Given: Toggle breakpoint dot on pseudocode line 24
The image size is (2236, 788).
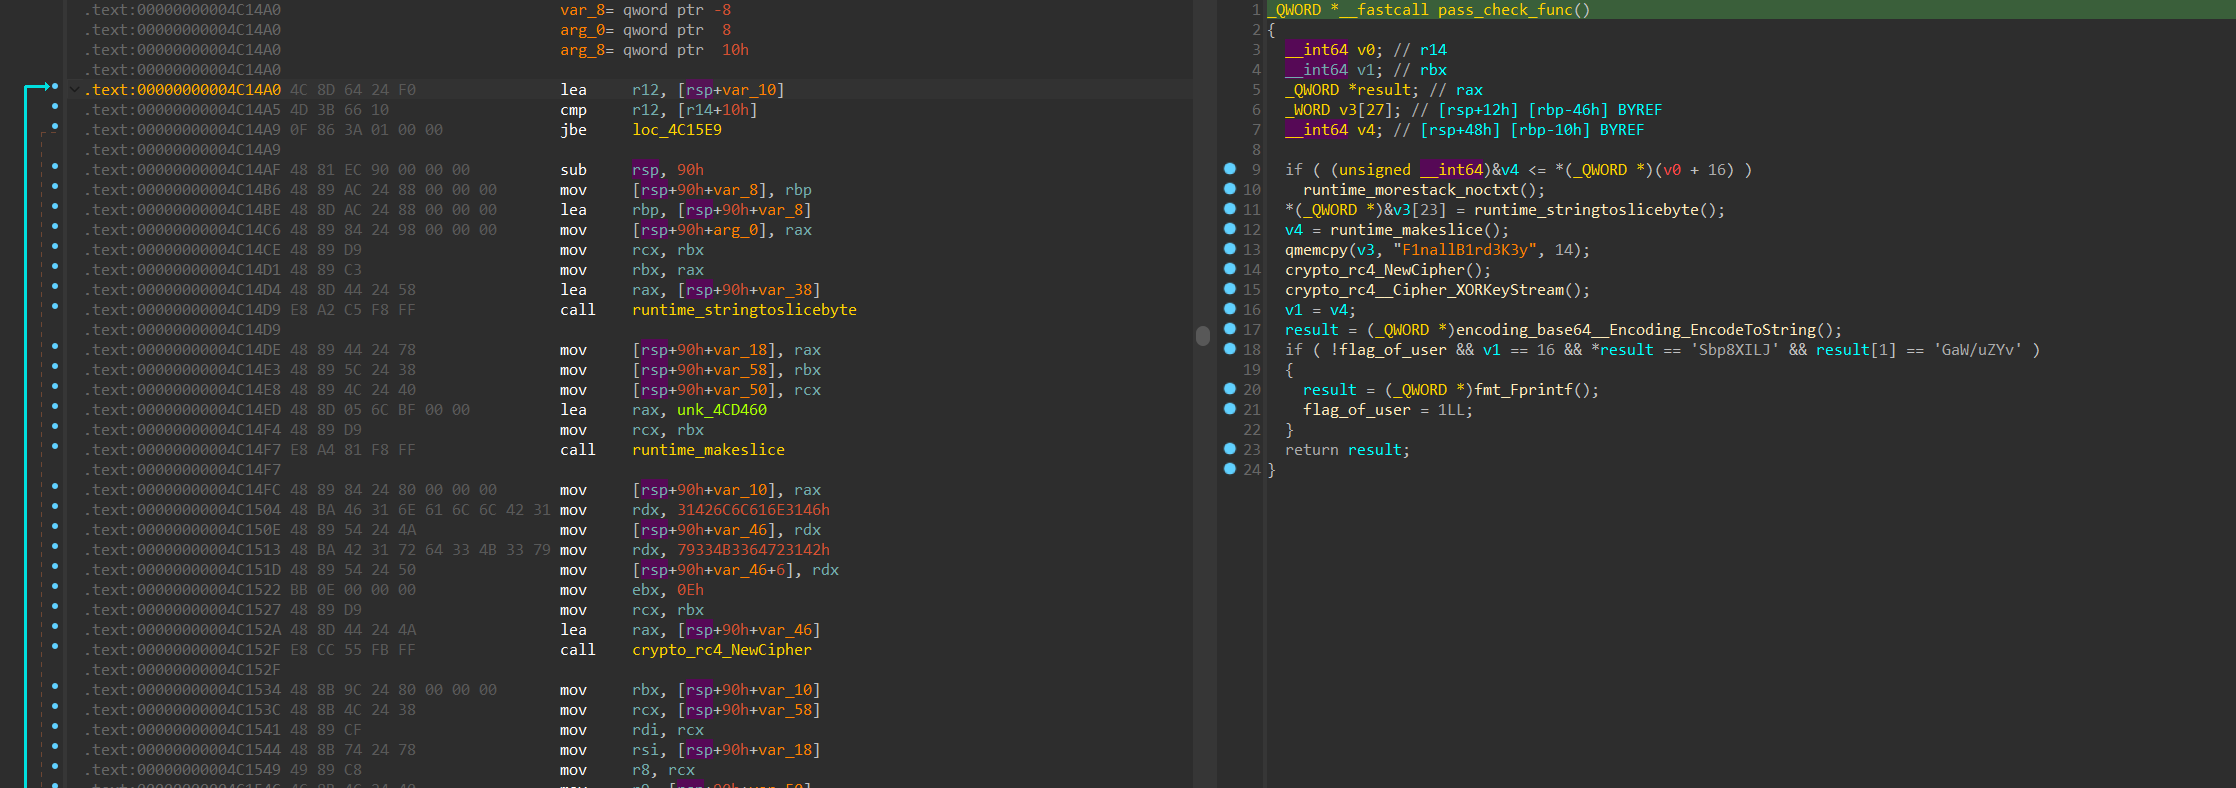Looking at the screenshot, I should pos(1230,469).
